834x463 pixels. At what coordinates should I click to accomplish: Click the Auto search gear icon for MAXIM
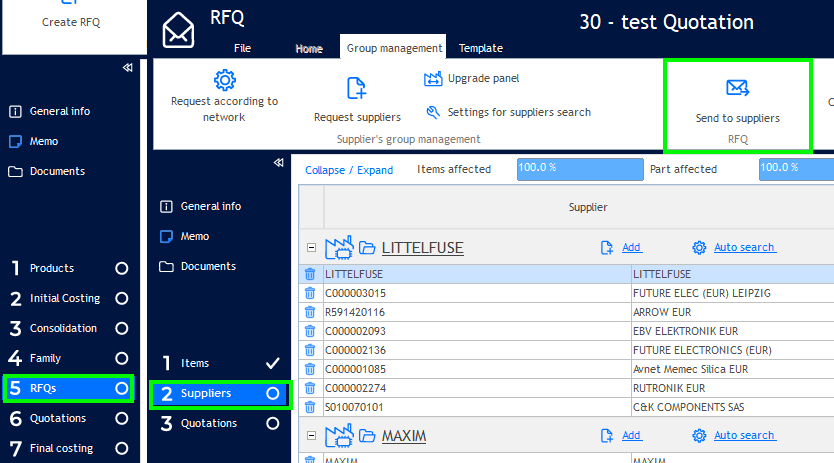click(699, 435)
